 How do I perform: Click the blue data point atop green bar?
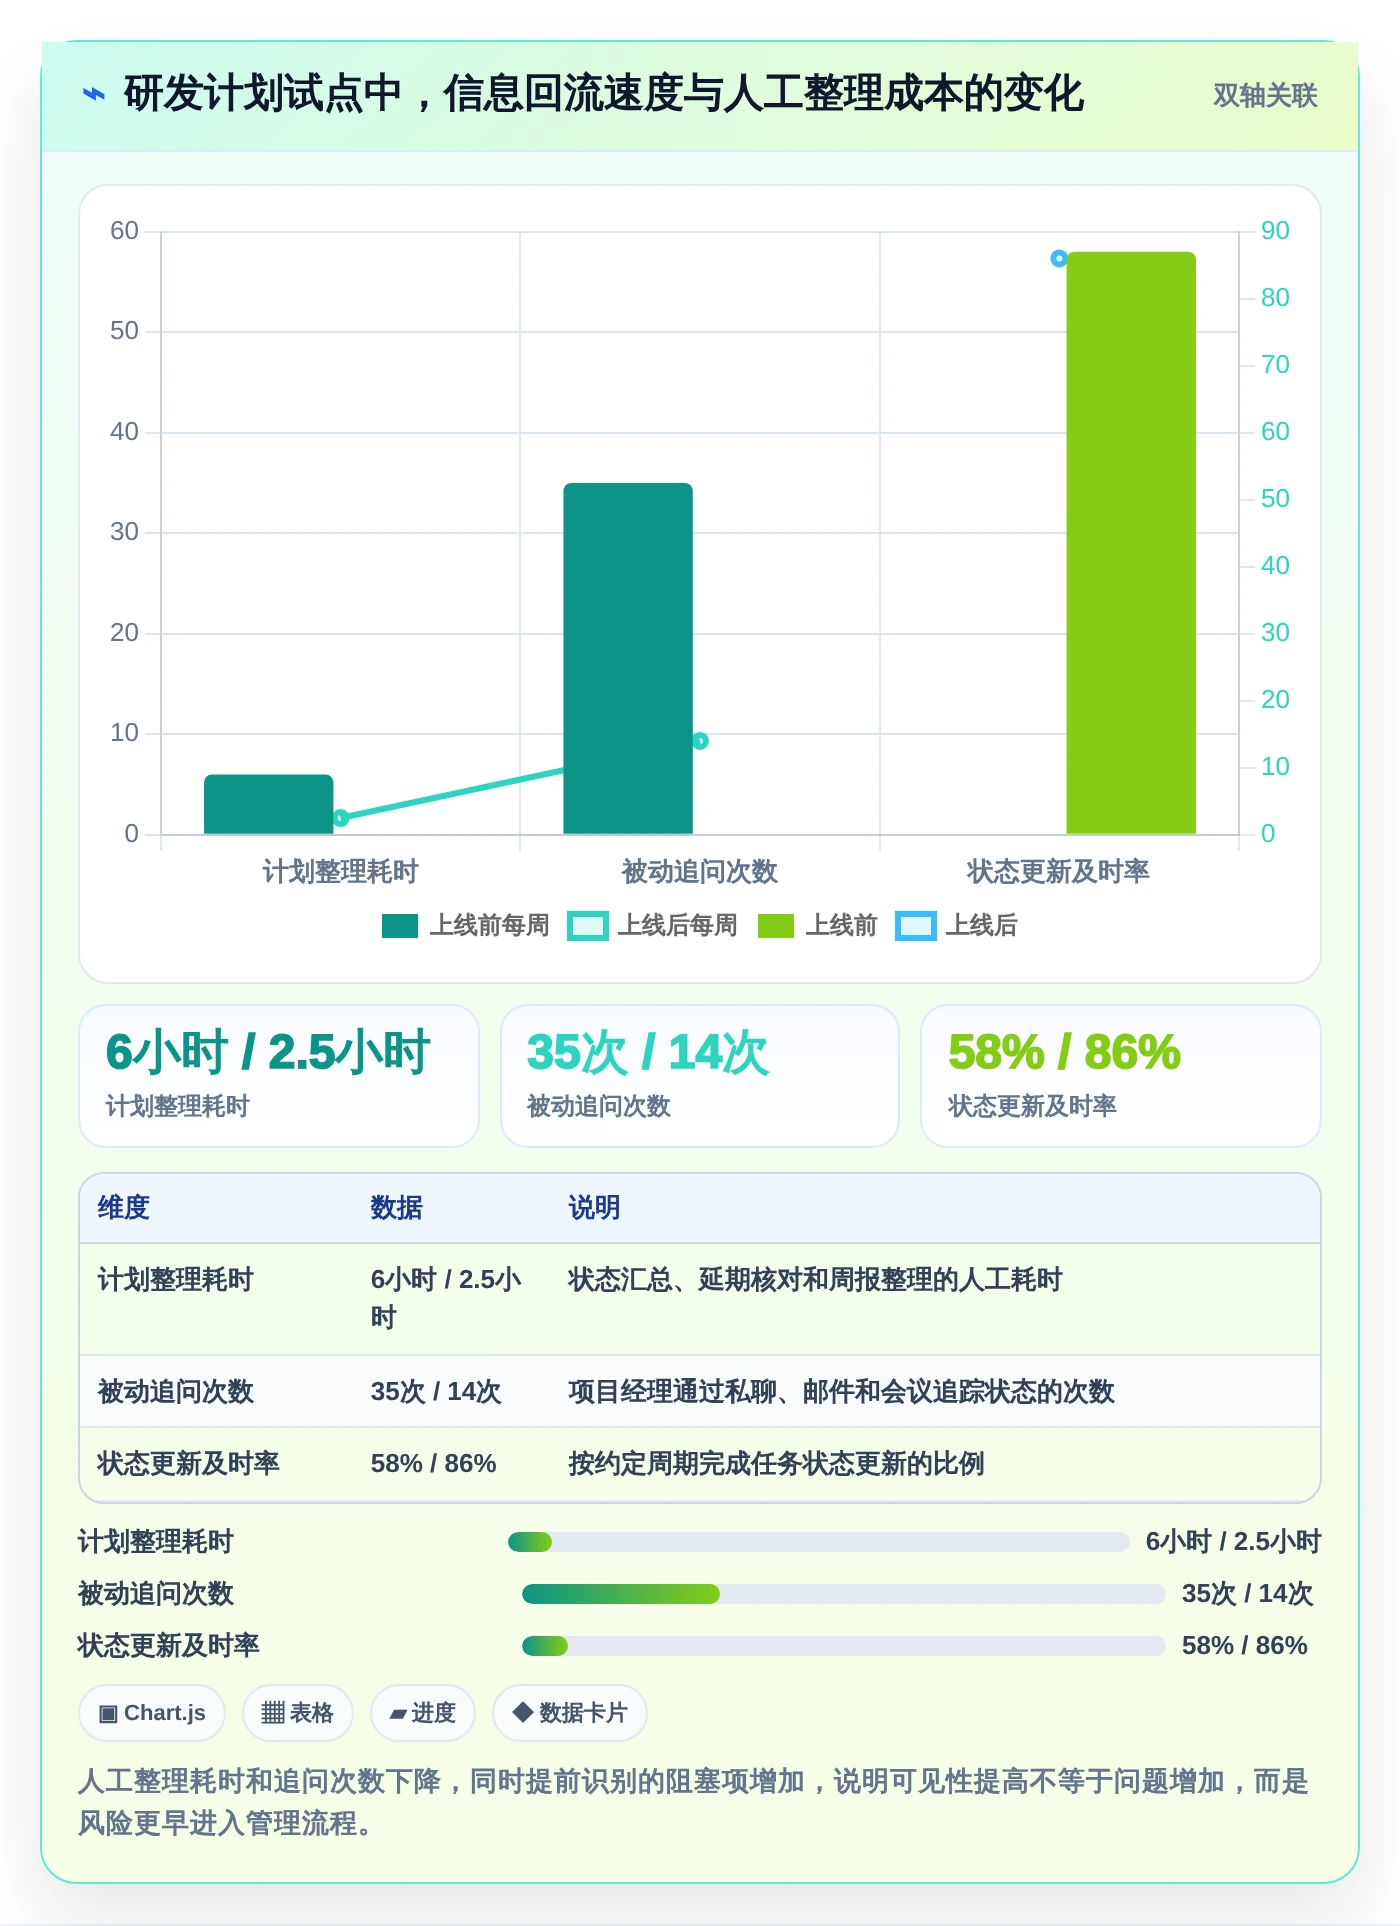tap(1059, 259)
